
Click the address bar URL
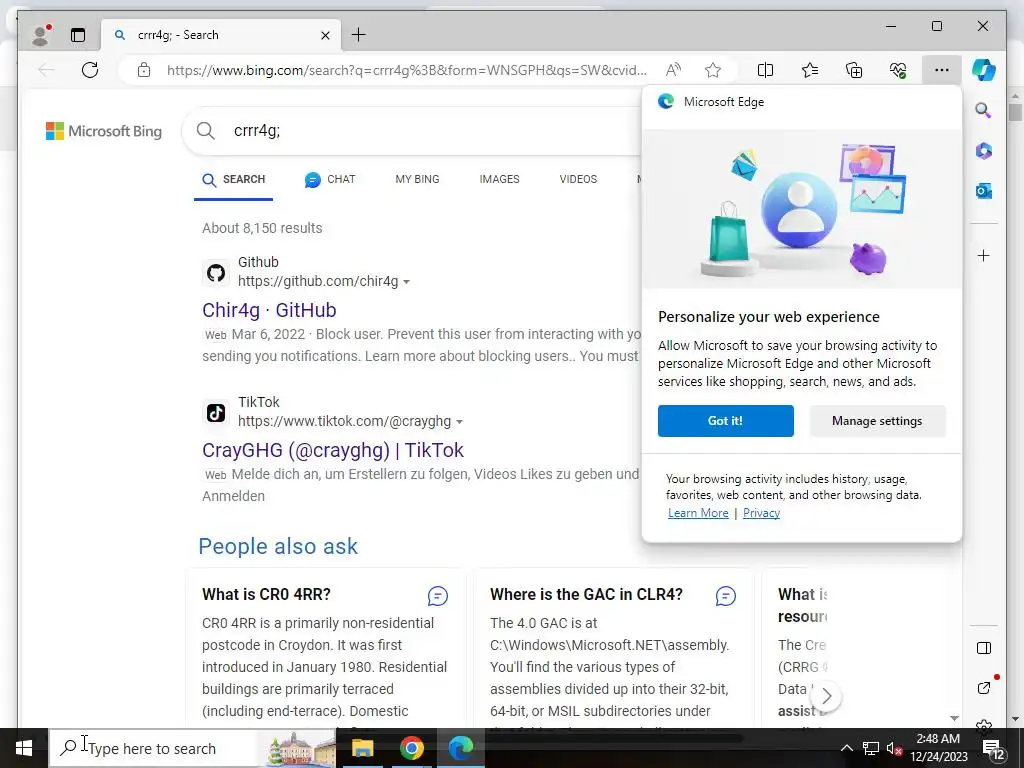coord(406,70)
